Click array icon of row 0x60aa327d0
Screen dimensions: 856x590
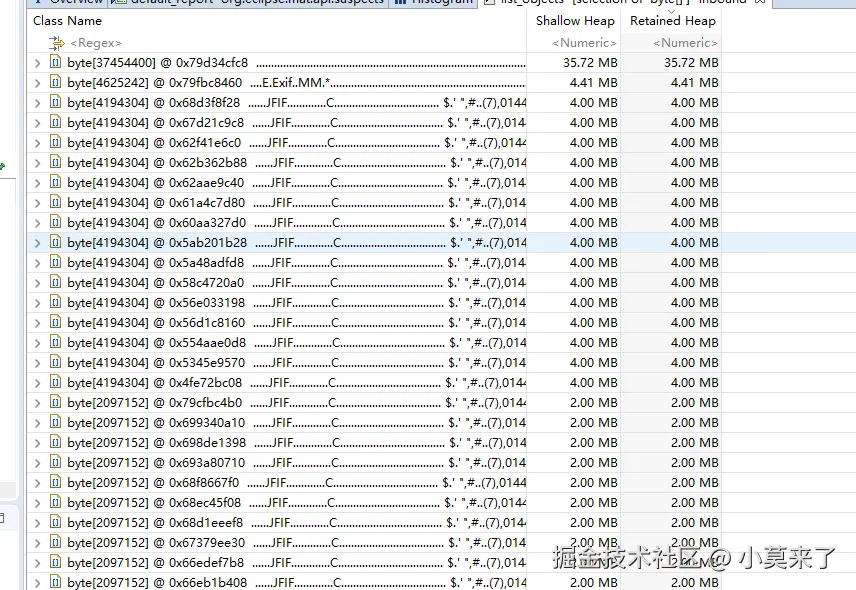tap(55, 222)
